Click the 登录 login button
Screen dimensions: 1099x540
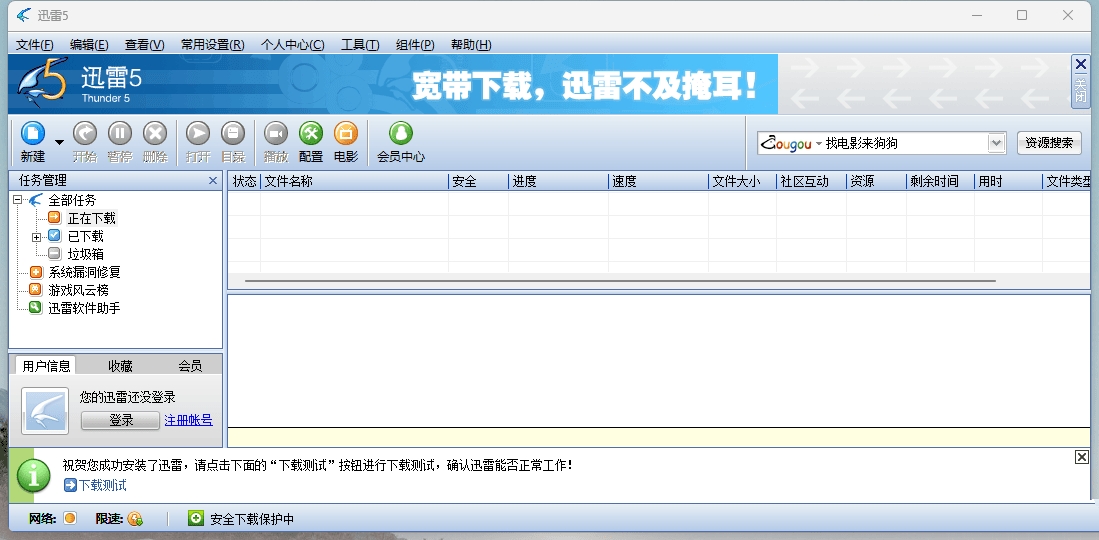120,420
